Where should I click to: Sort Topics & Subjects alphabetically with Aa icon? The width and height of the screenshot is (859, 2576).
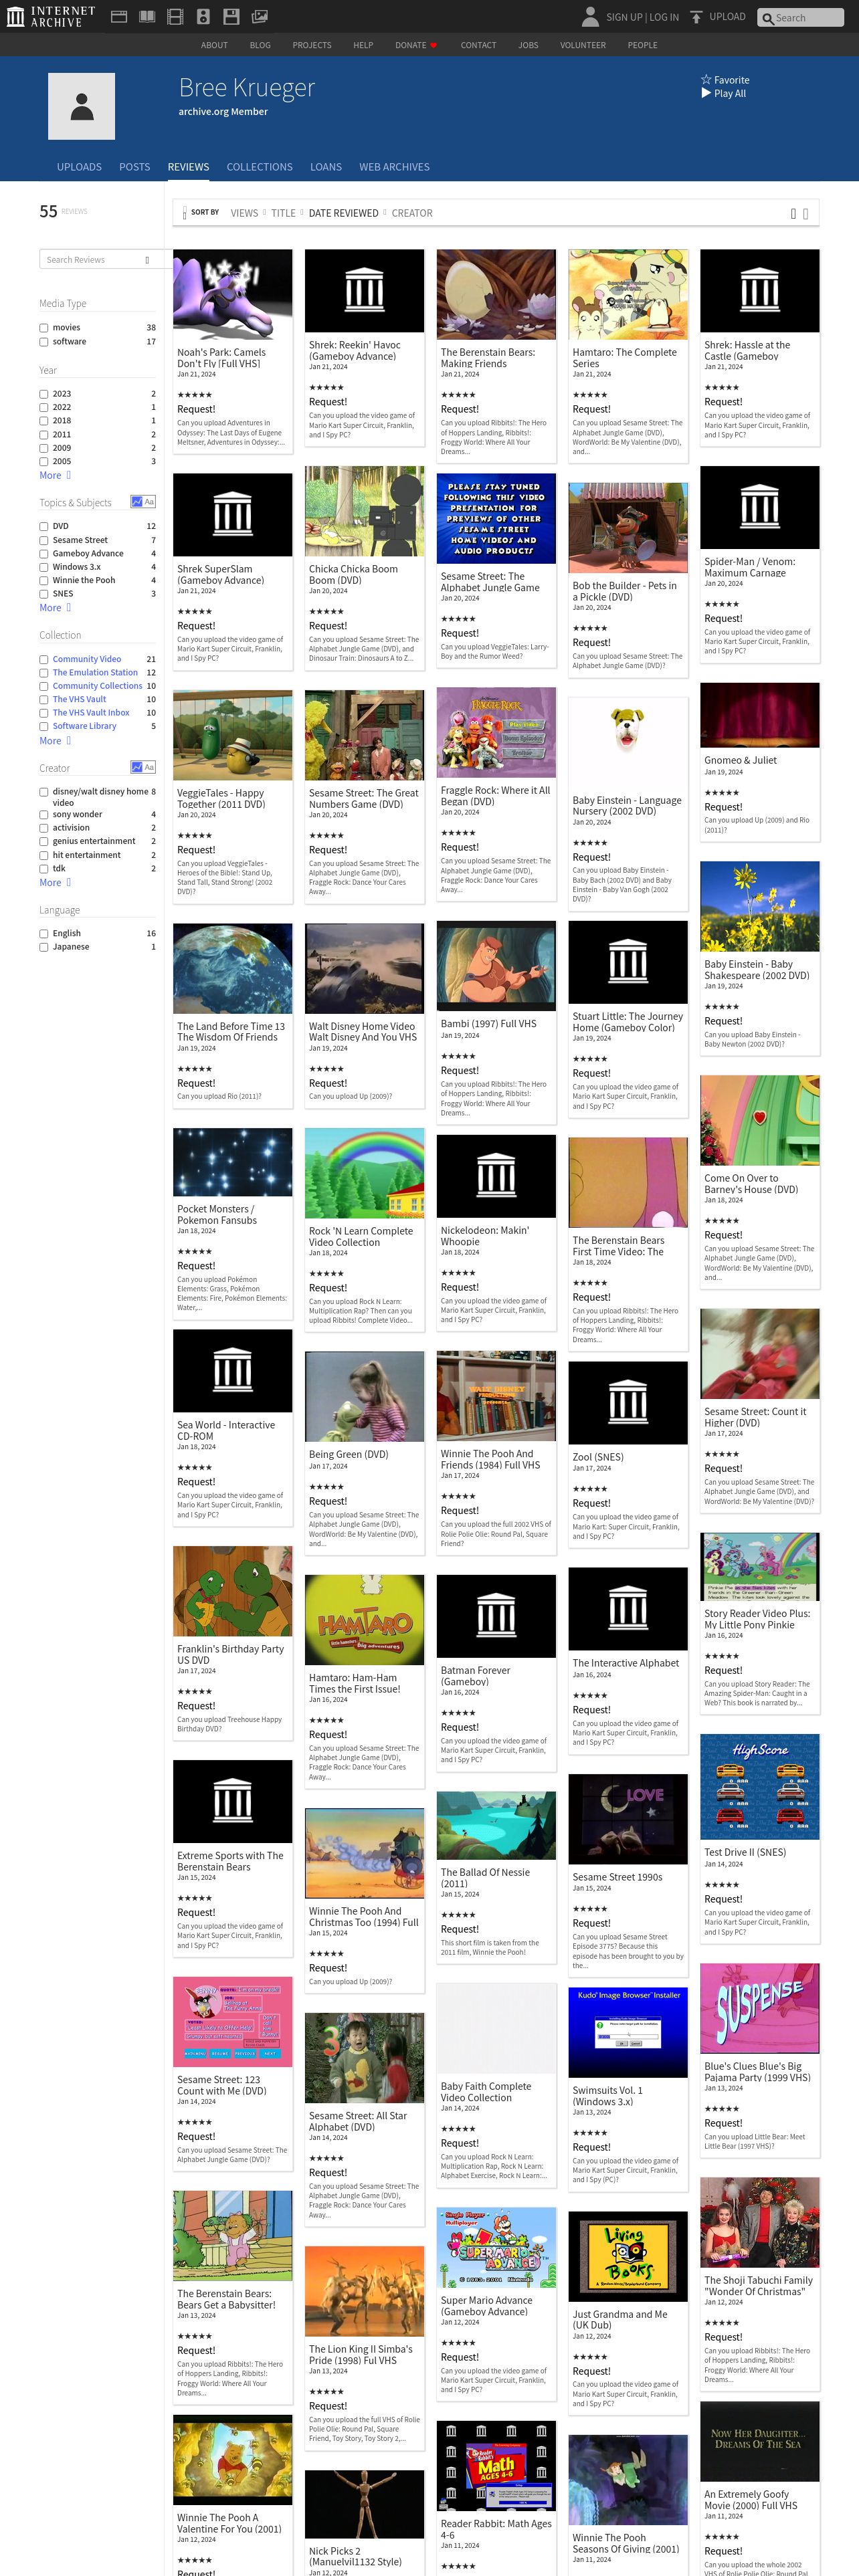click(149, 502)
